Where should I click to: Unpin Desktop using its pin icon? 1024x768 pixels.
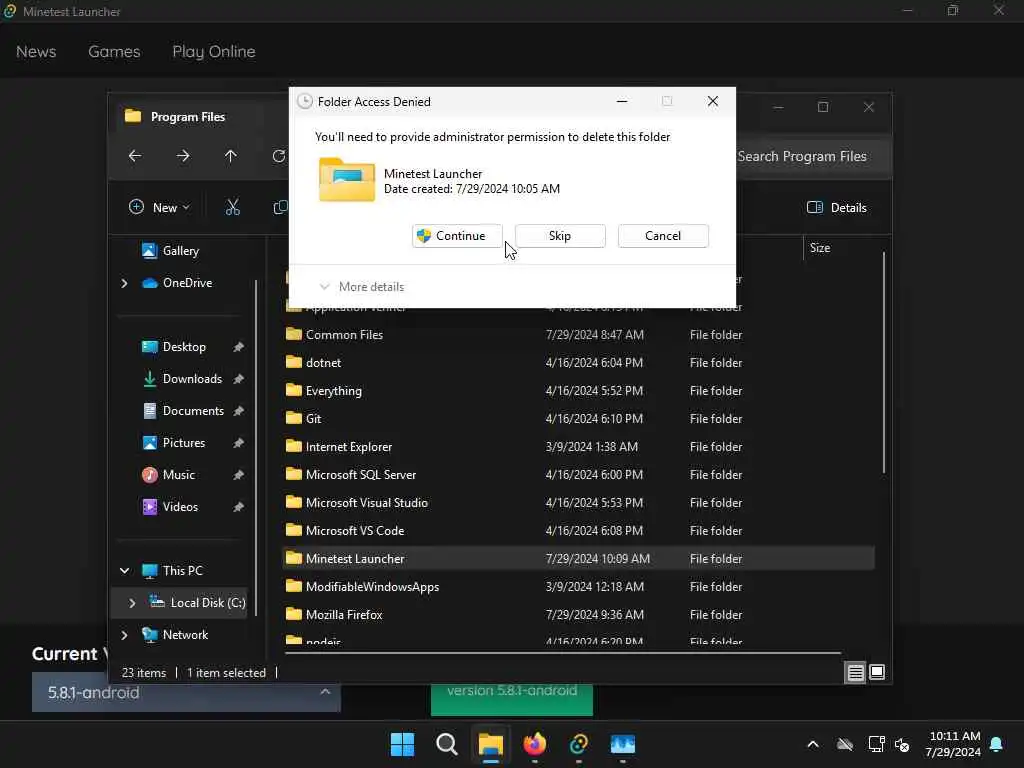click(x=238, y=347)
